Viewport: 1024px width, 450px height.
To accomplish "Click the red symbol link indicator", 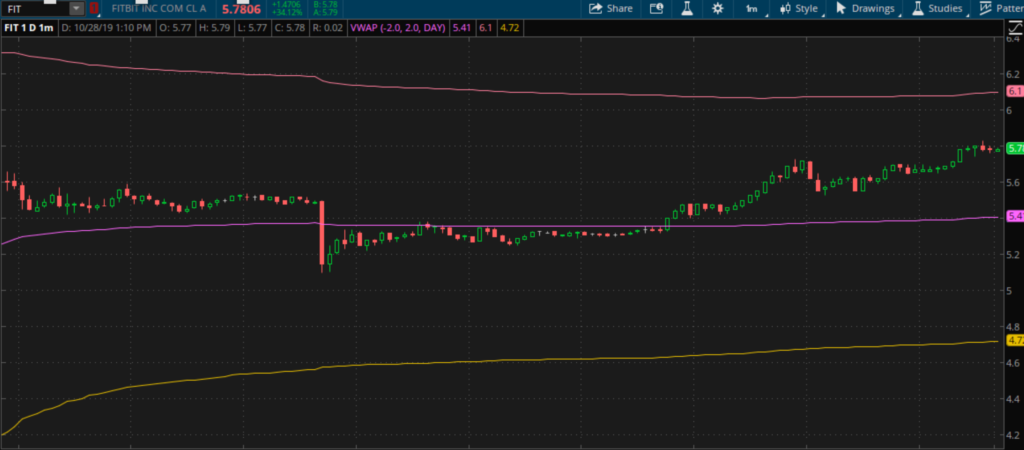I will tap(94, 8).
